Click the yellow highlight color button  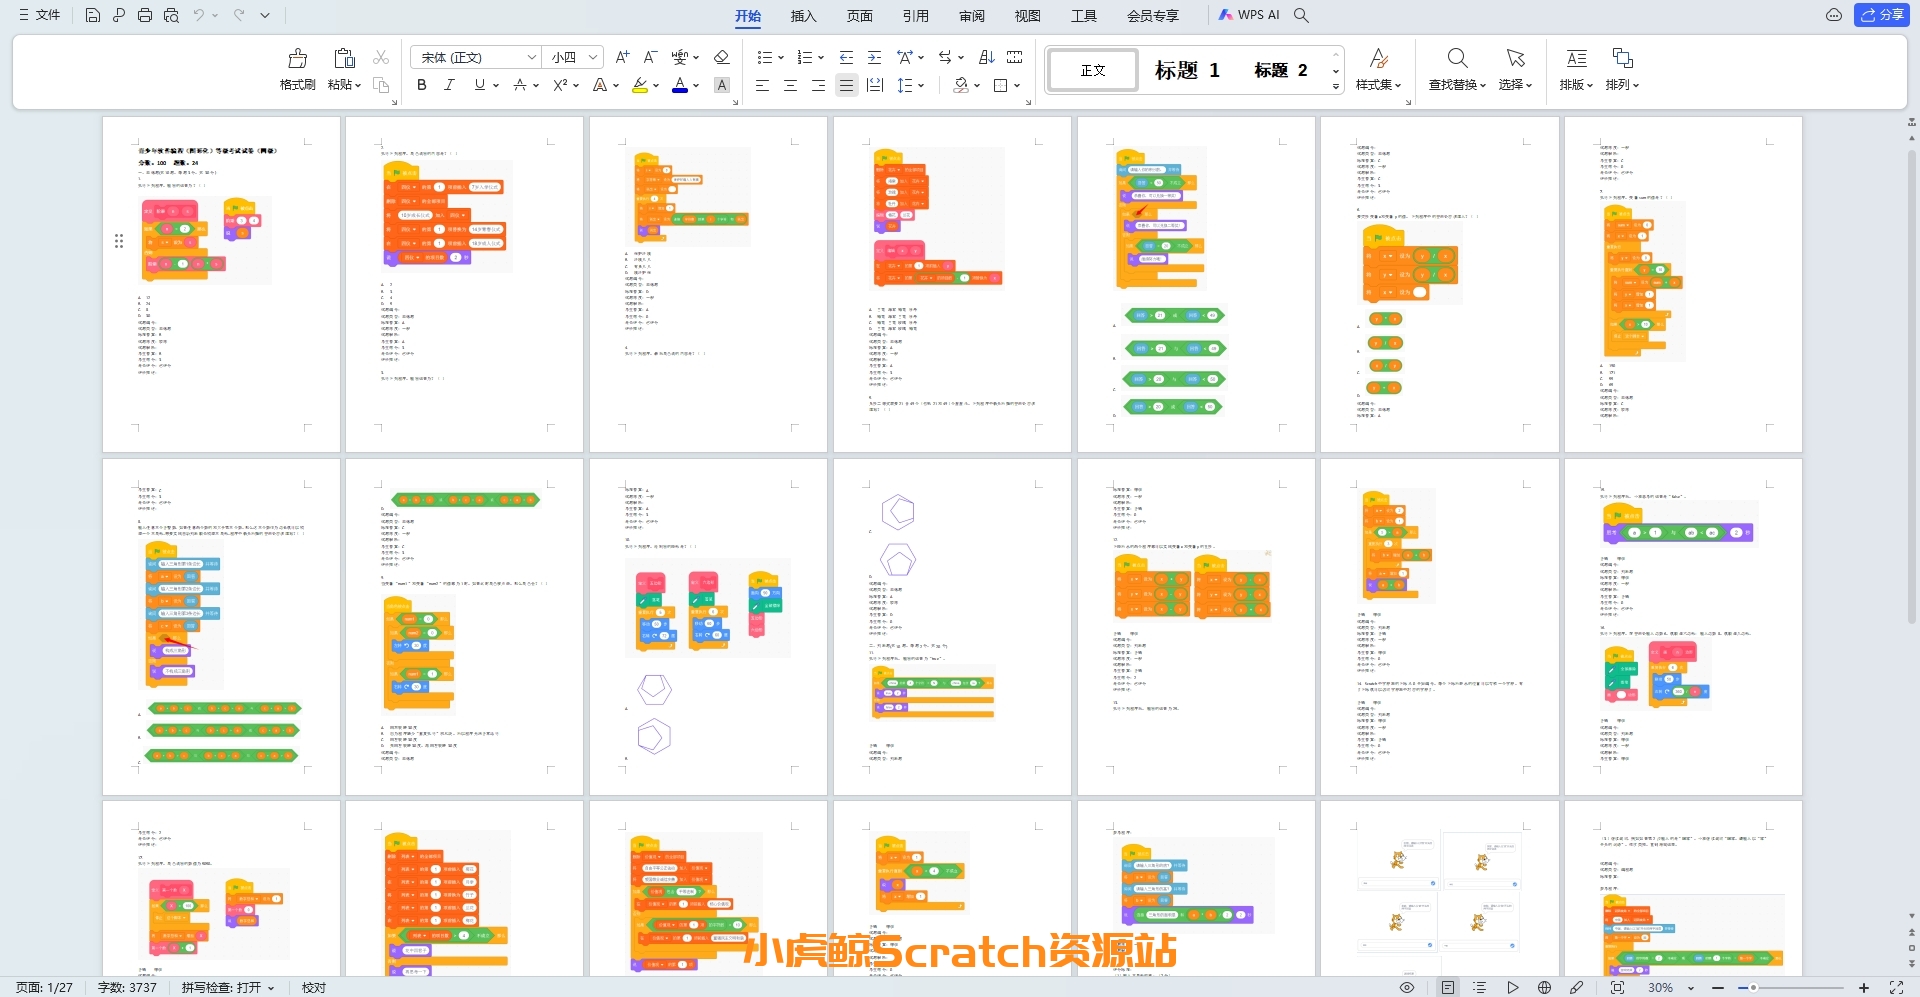tap(640, 85)
